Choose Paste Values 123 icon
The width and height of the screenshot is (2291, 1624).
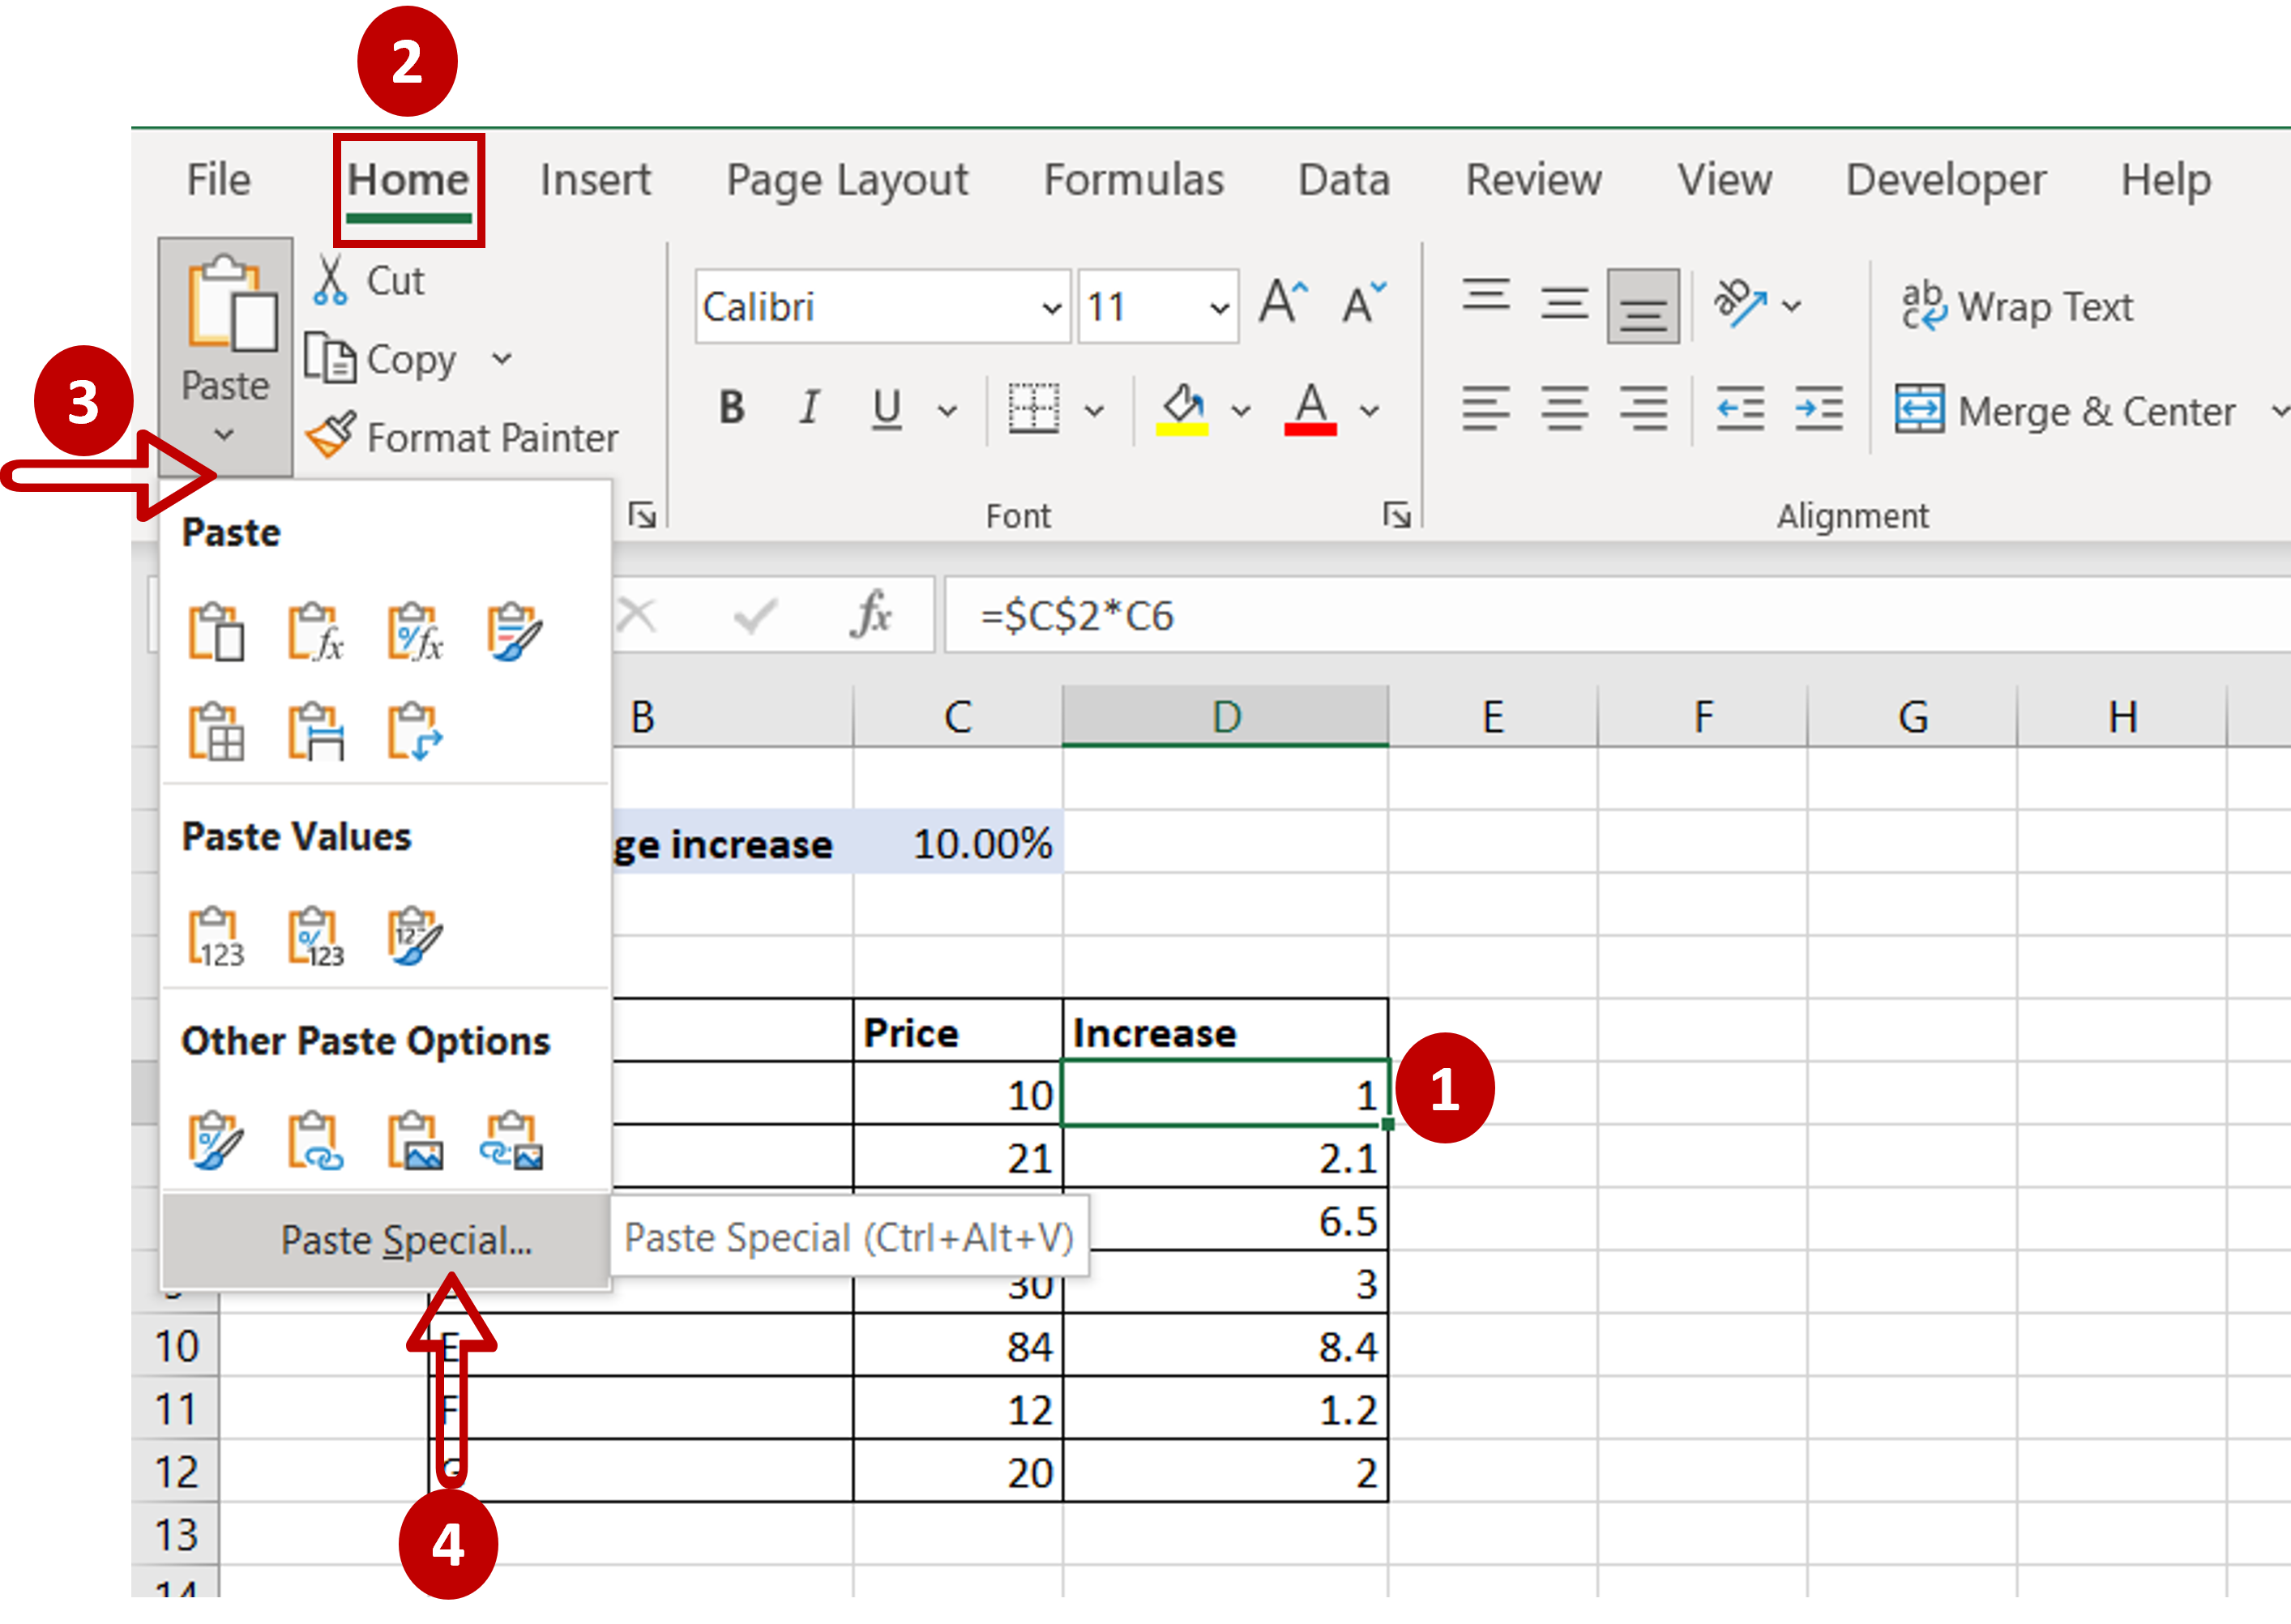point(216,937)
